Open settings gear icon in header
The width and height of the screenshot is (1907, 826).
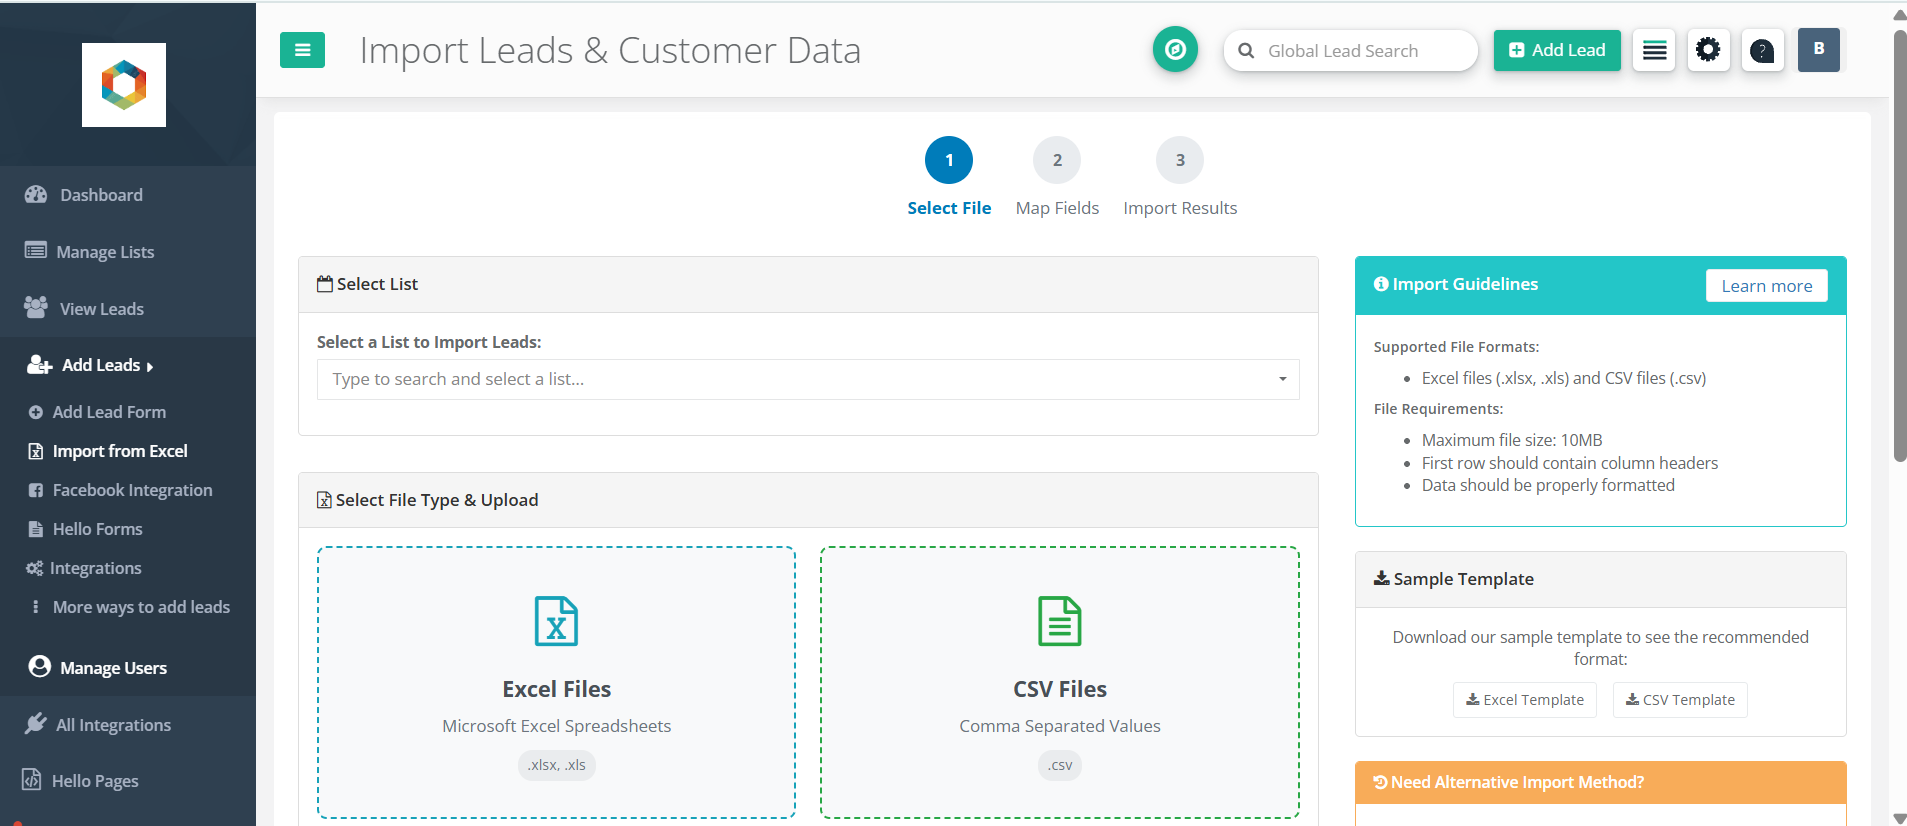(x=1708, y=50)
